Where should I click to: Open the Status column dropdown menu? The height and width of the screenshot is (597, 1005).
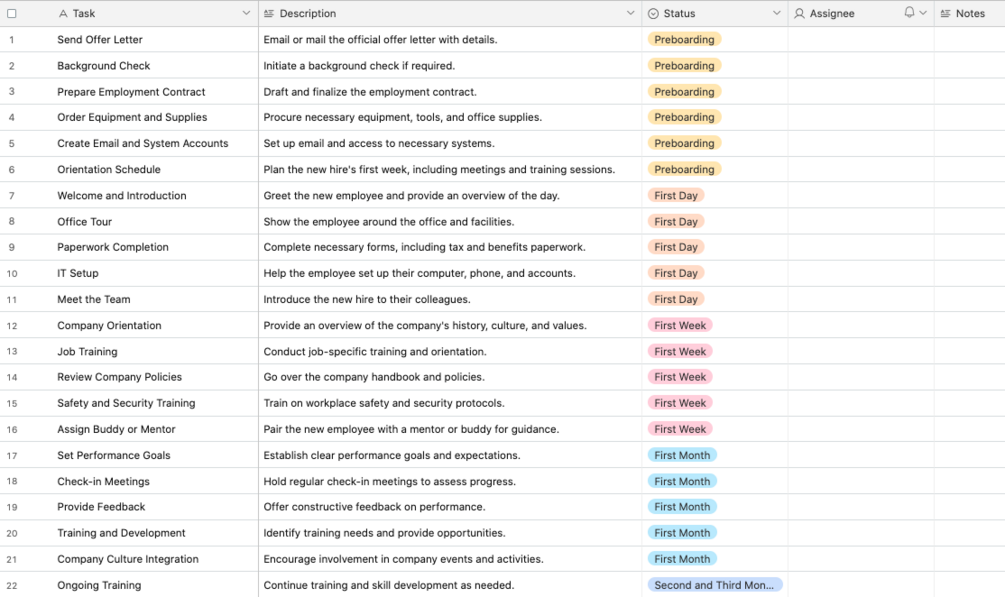[776, 14]
